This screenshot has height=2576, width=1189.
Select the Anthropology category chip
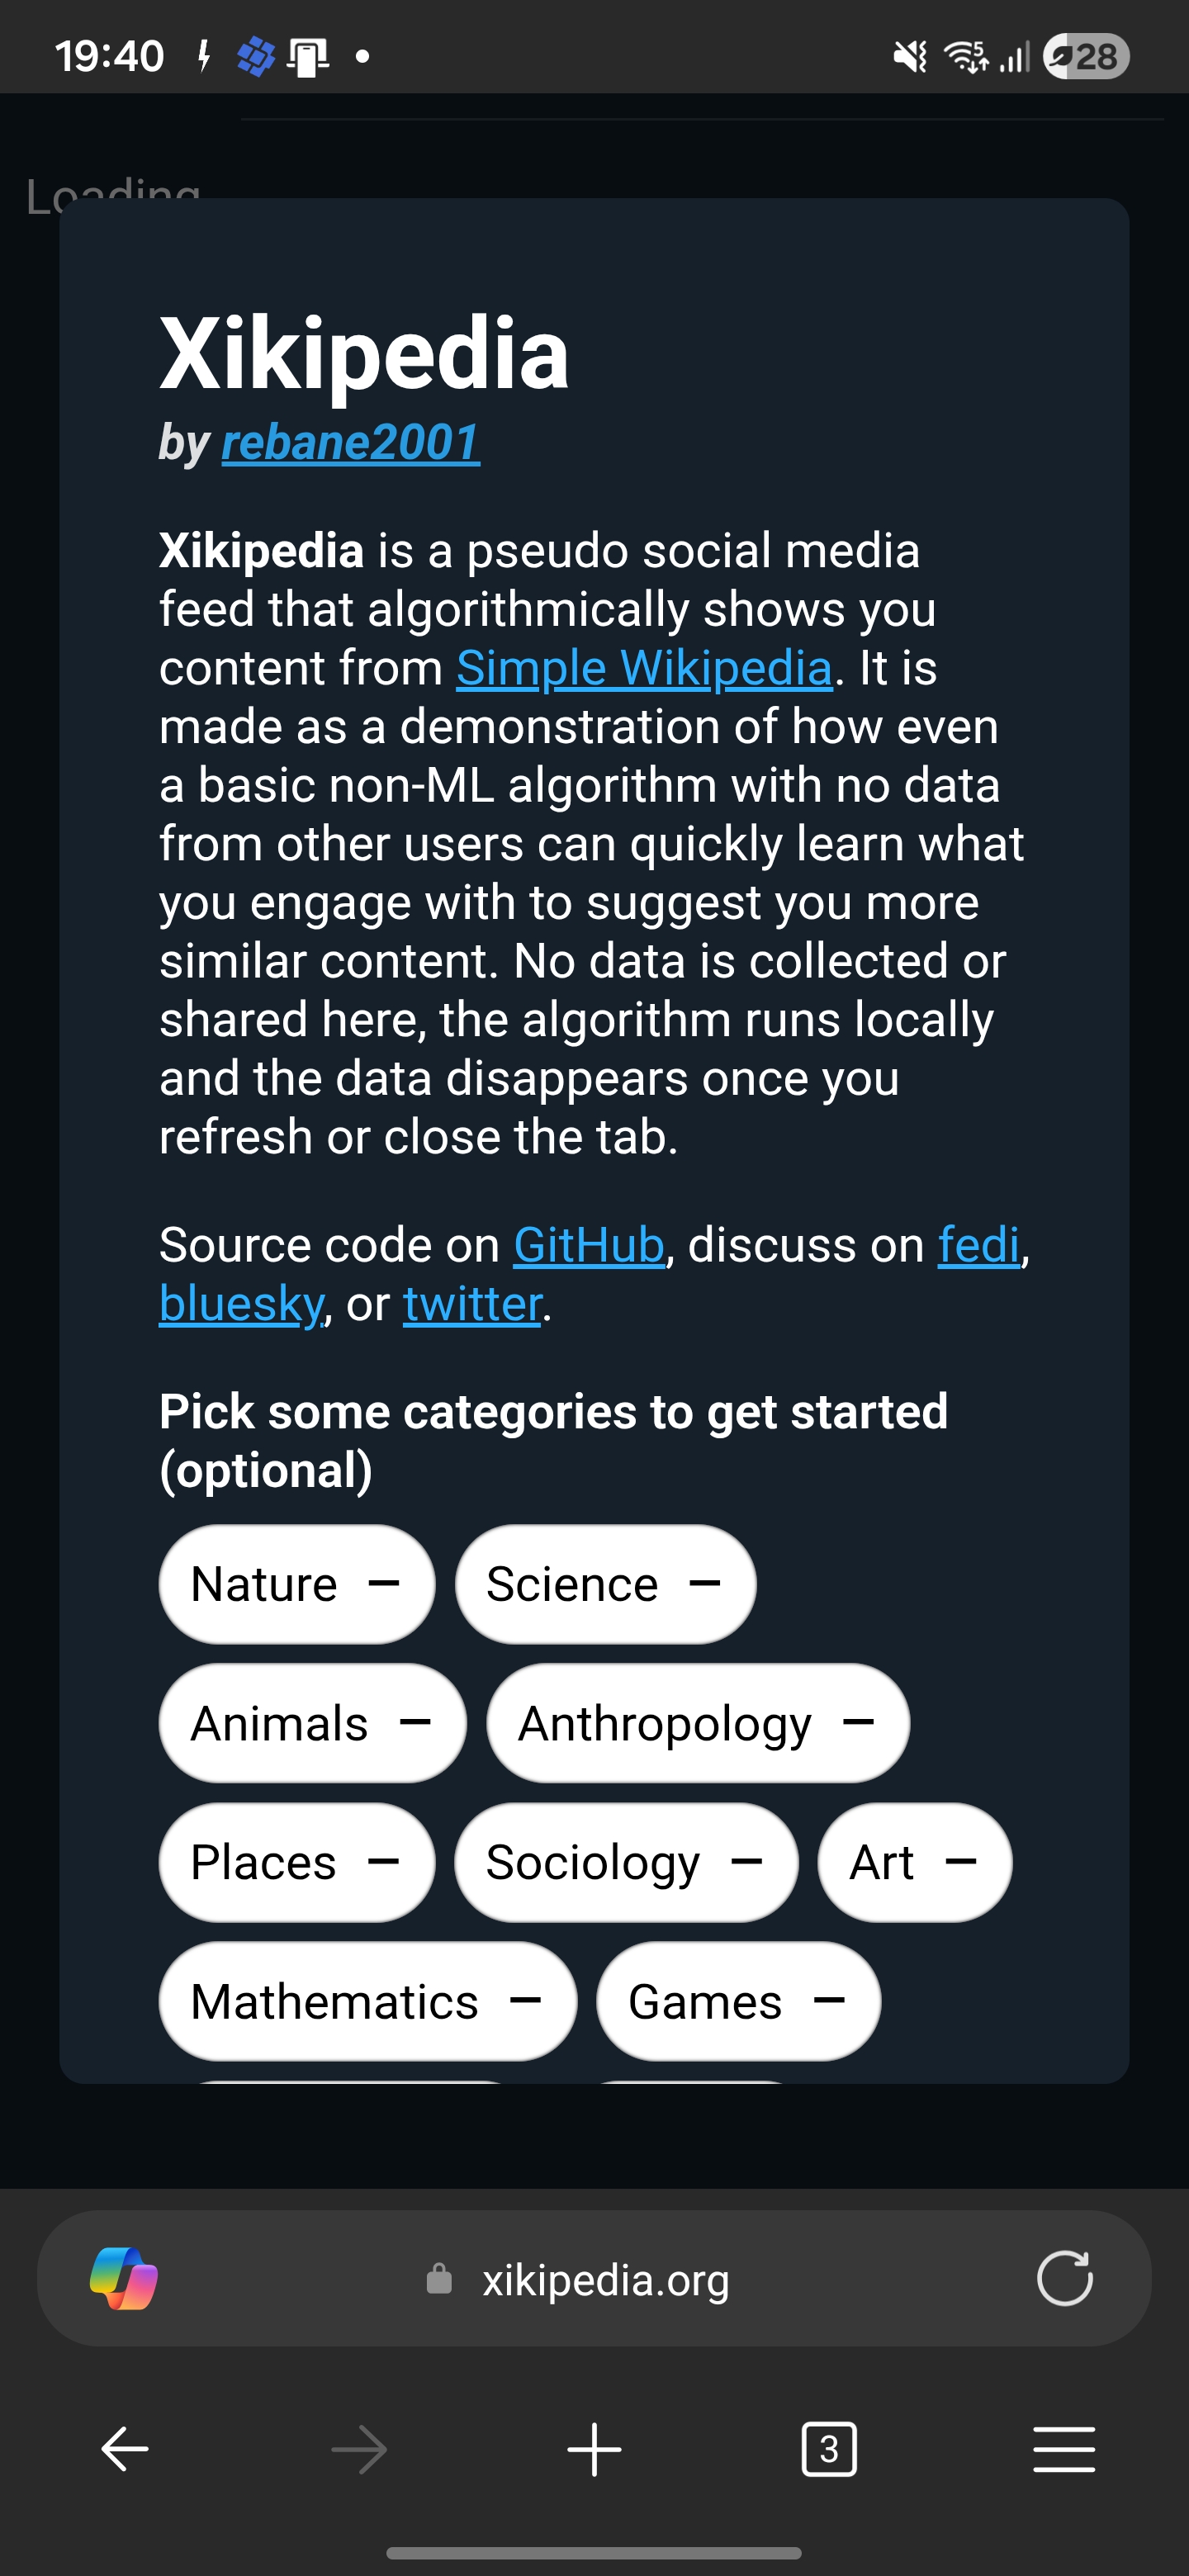click(x=697, y=1723)
